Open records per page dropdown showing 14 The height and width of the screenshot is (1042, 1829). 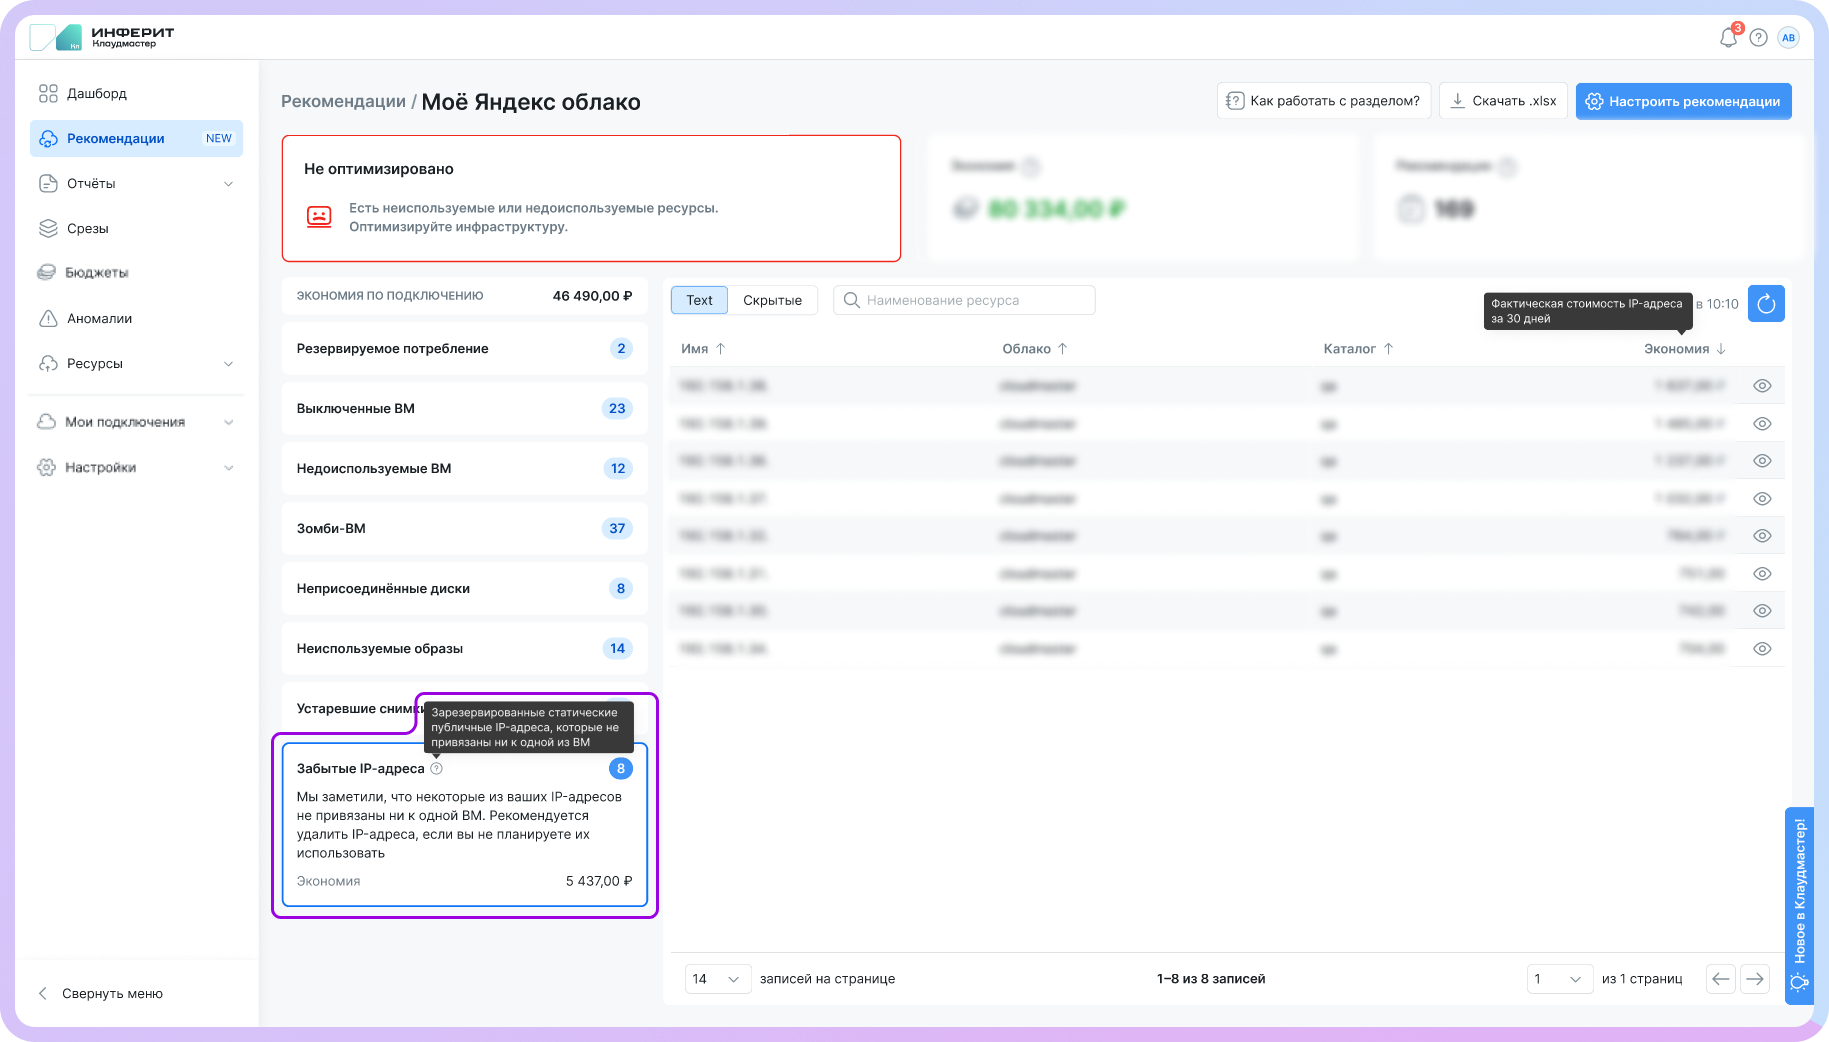(x=716, y=979)
